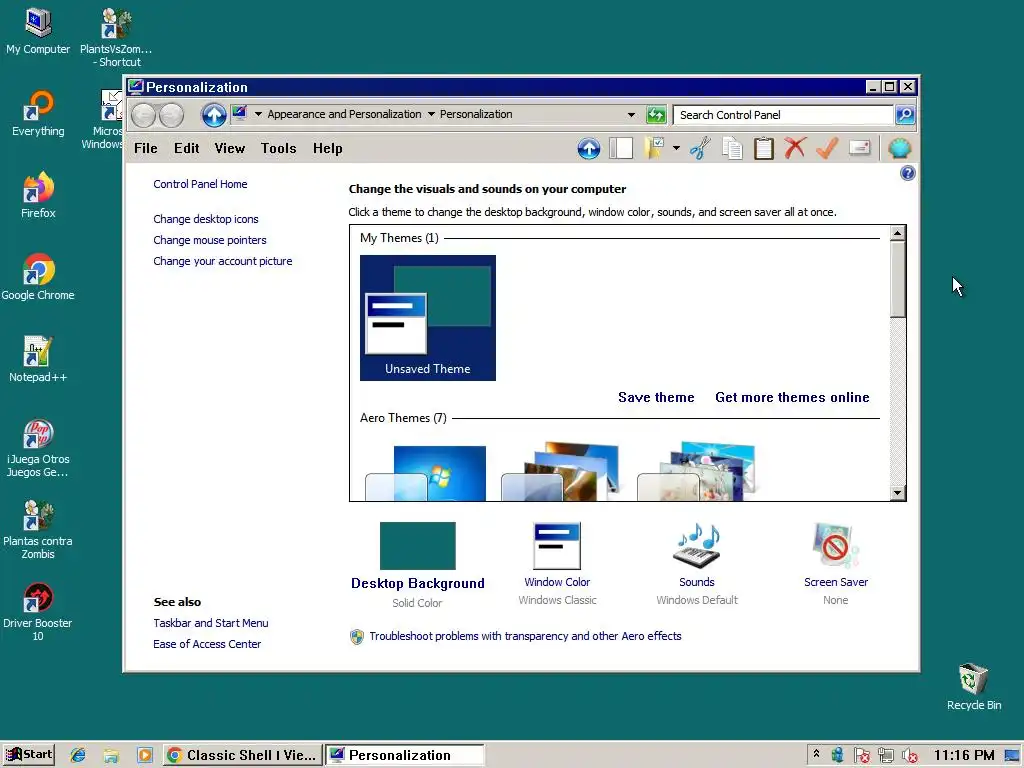
Task: Open Windows Media Player quick launch icon
Action: 144,756
